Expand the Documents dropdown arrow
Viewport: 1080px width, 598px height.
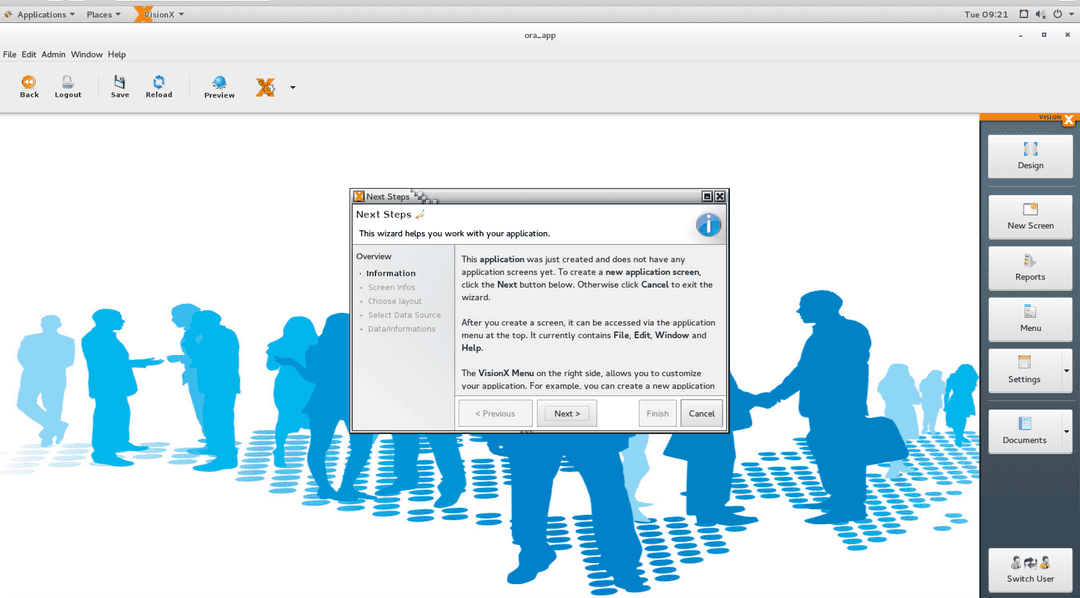1066,431
